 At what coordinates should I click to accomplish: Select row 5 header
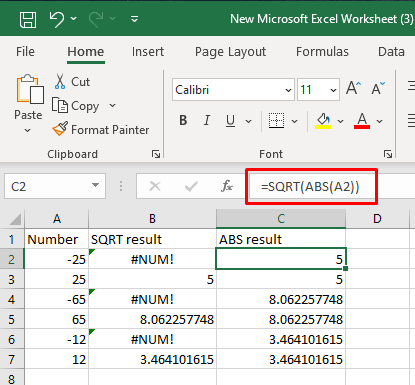click(x=12, y=319)
